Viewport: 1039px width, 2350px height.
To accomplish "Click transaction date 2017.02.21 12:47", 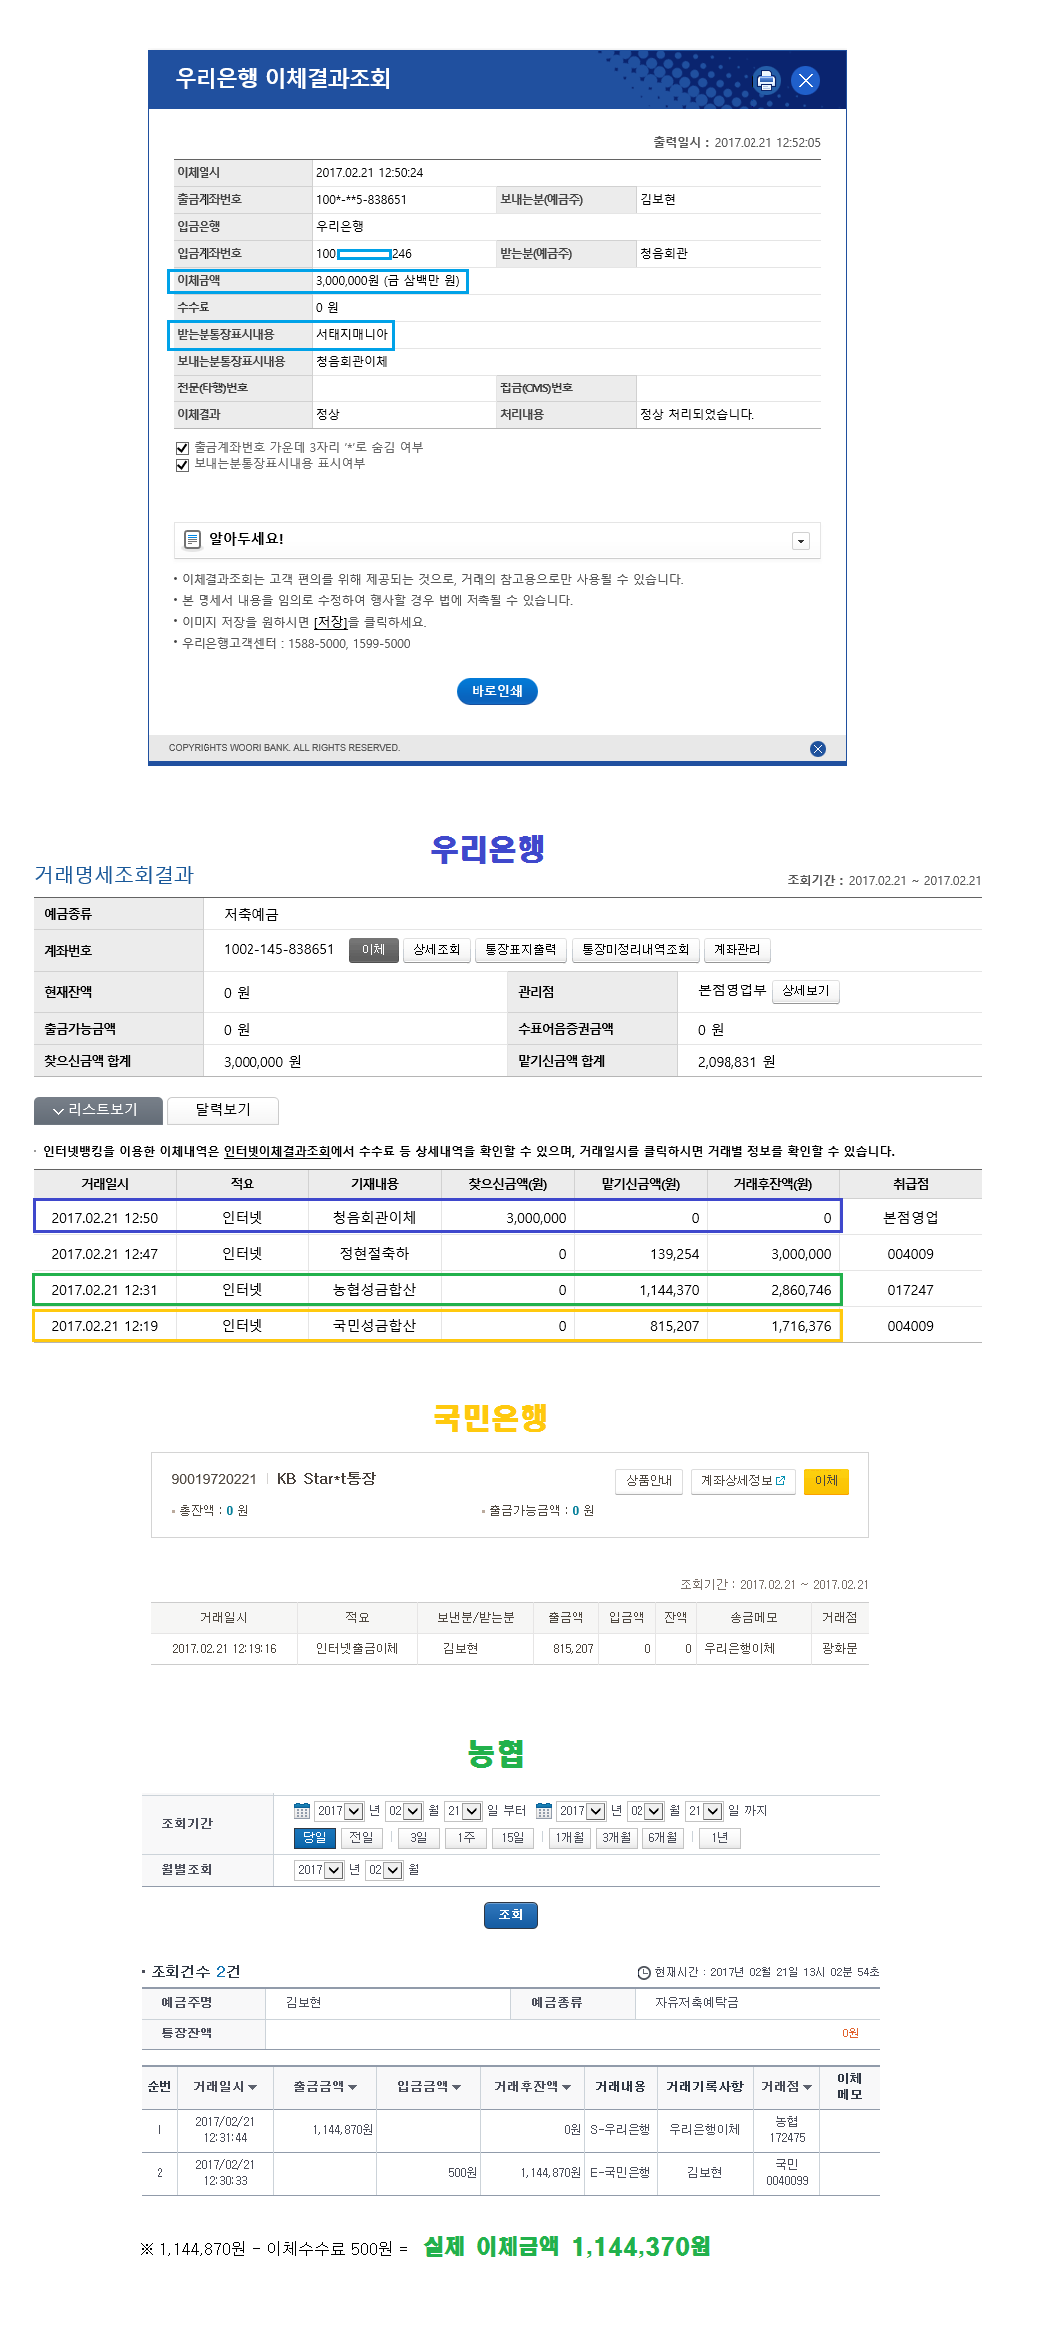I will (105, 1254).
